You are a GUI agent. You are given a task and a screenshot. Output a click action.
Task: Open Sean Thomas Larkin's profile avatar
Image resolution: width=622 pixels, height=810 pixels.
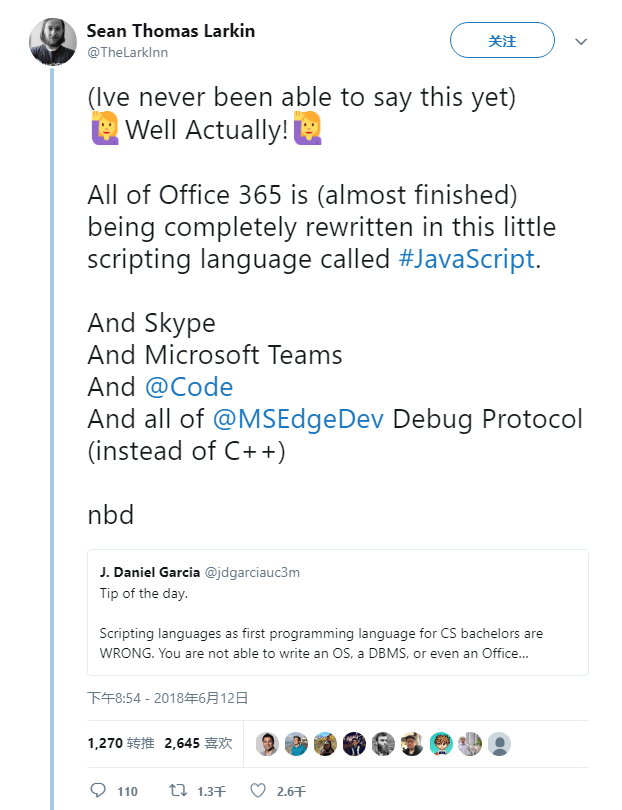(x=53, y=41)
